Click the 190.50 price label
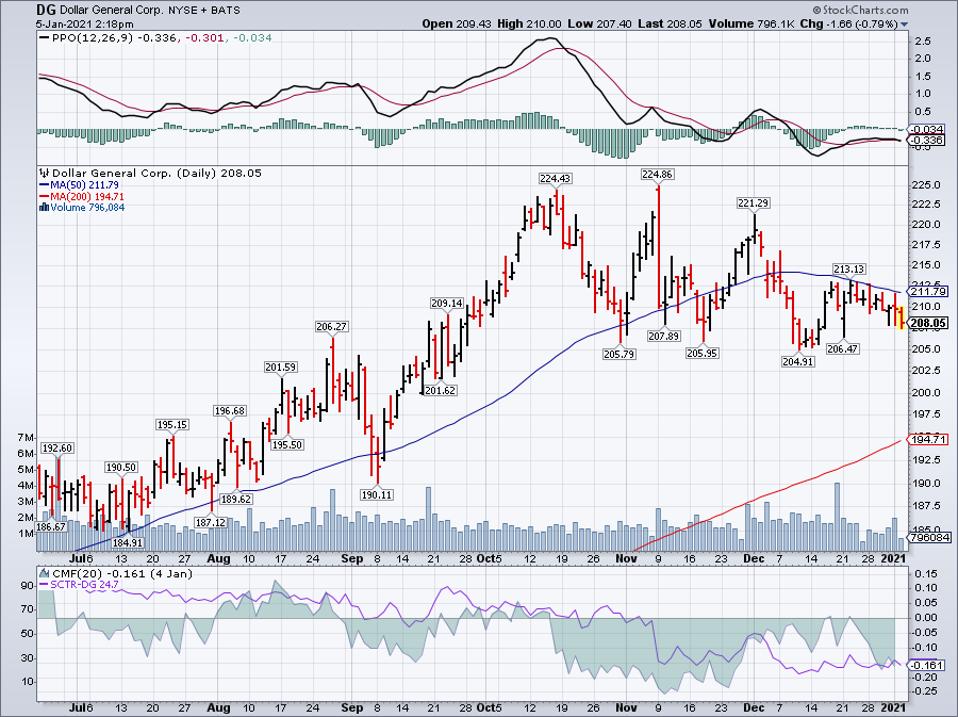The image size is (958, 717). [x=121, y=467]
